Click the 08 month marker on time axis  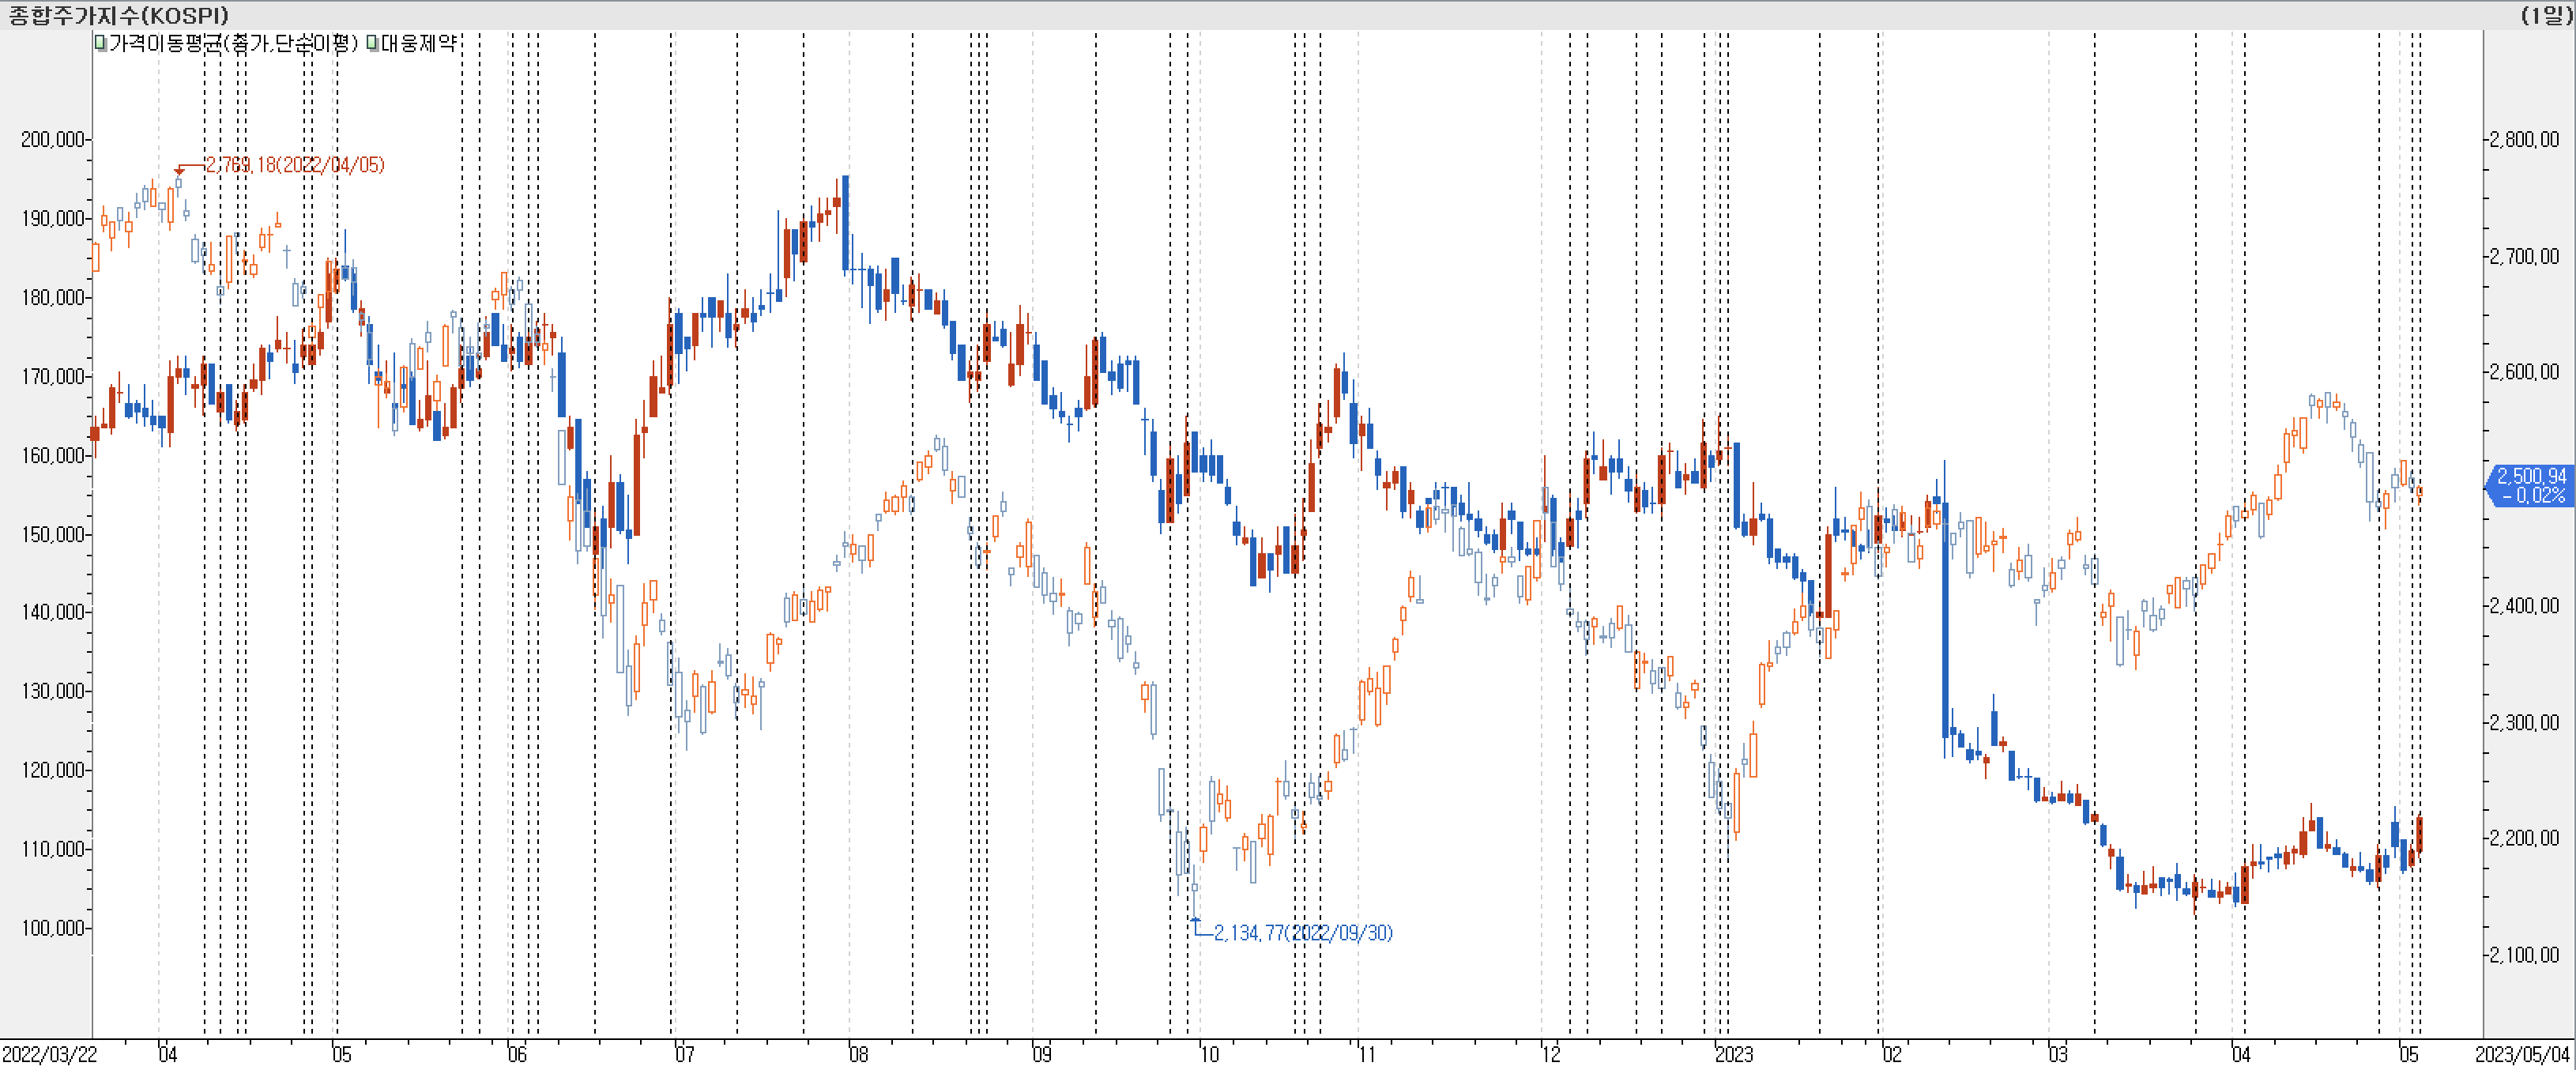point(858,1054)
